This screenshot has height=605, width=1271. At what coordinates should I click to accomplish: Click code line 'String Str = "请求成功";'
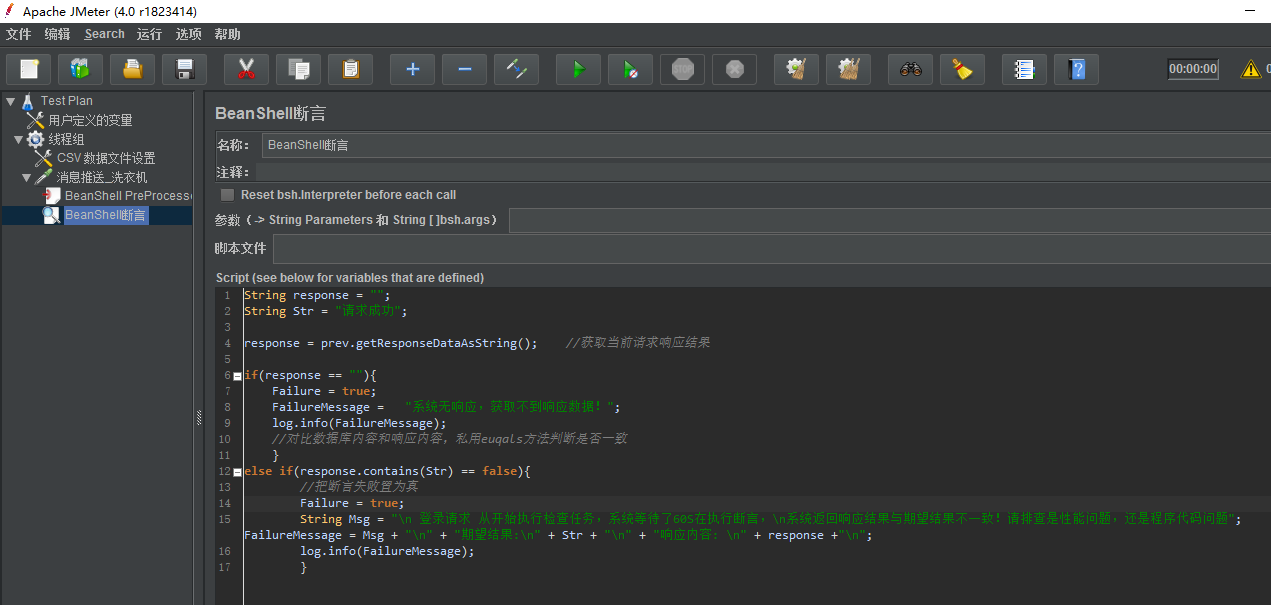pyautogui.click(x=326, y=311)
